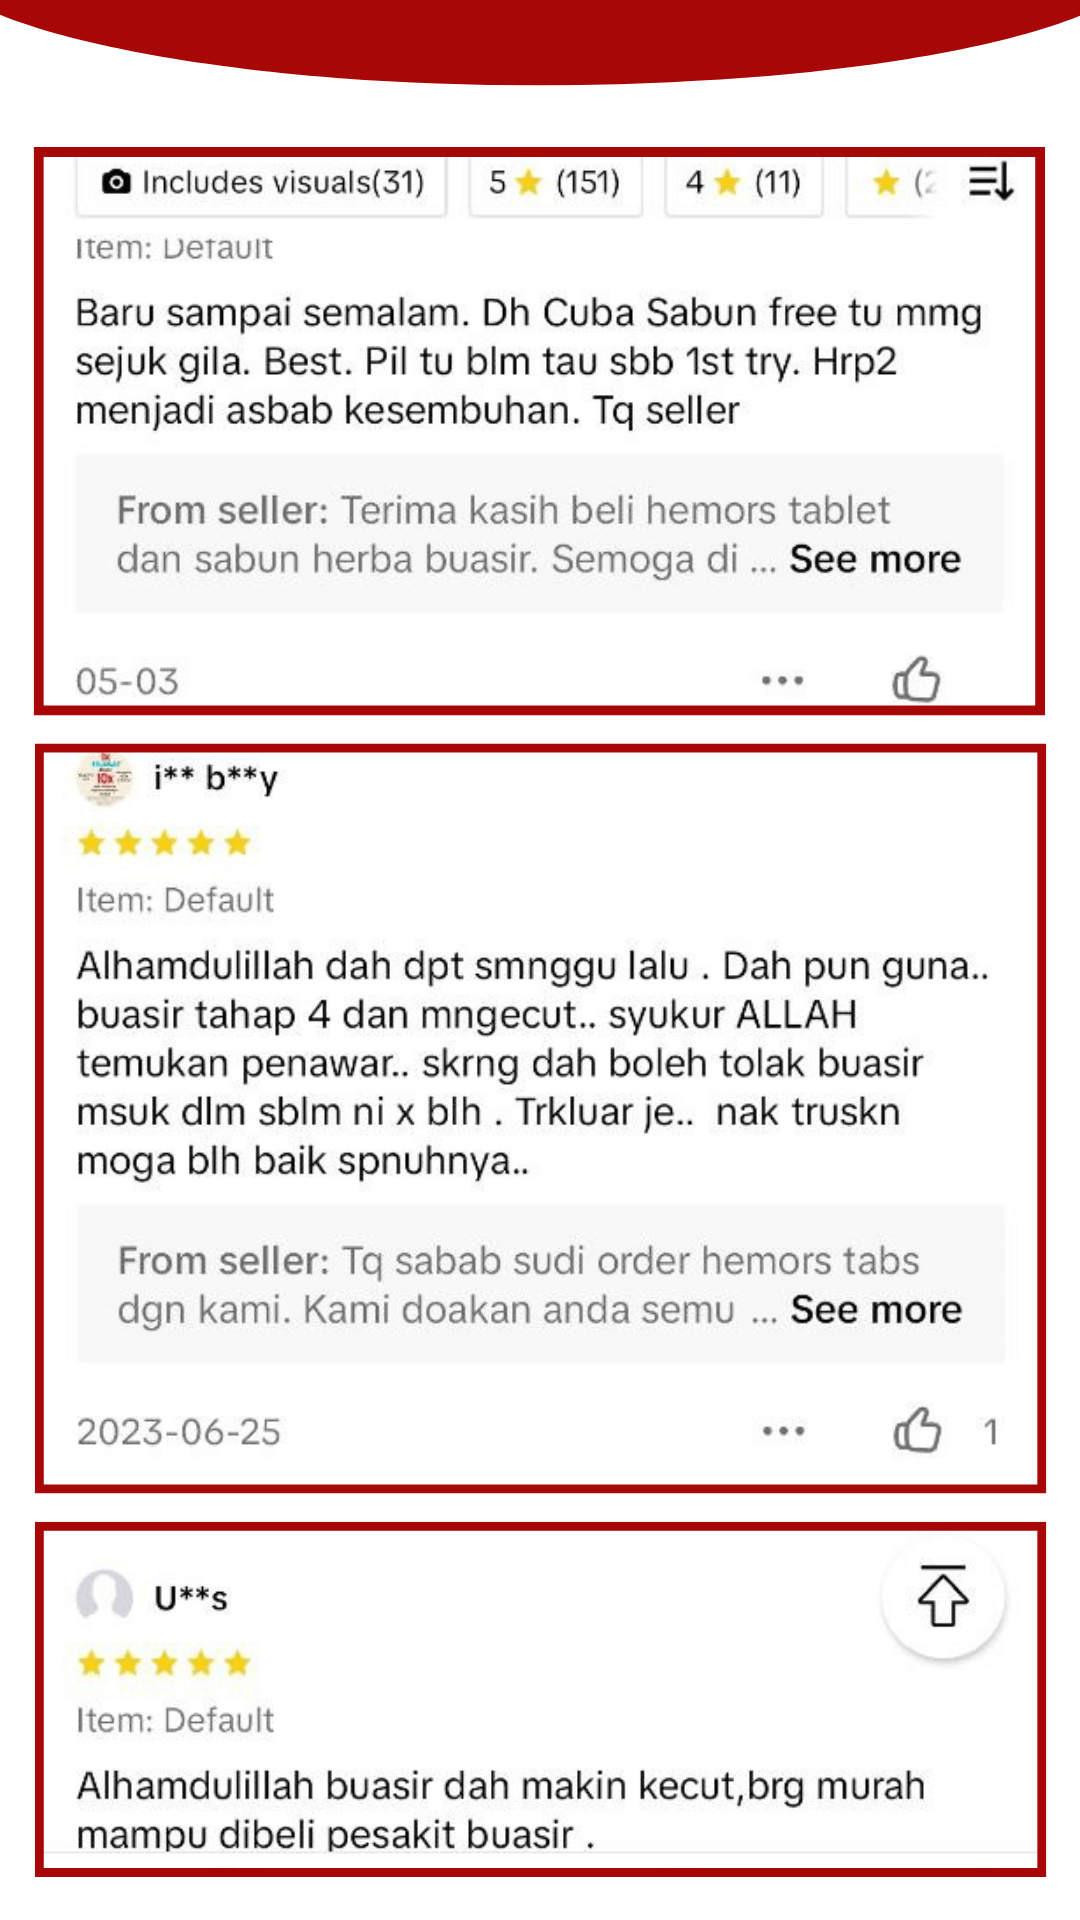
Task: Open three-dot menu on 2023-06-25 review
Action: pos(783,1431)
